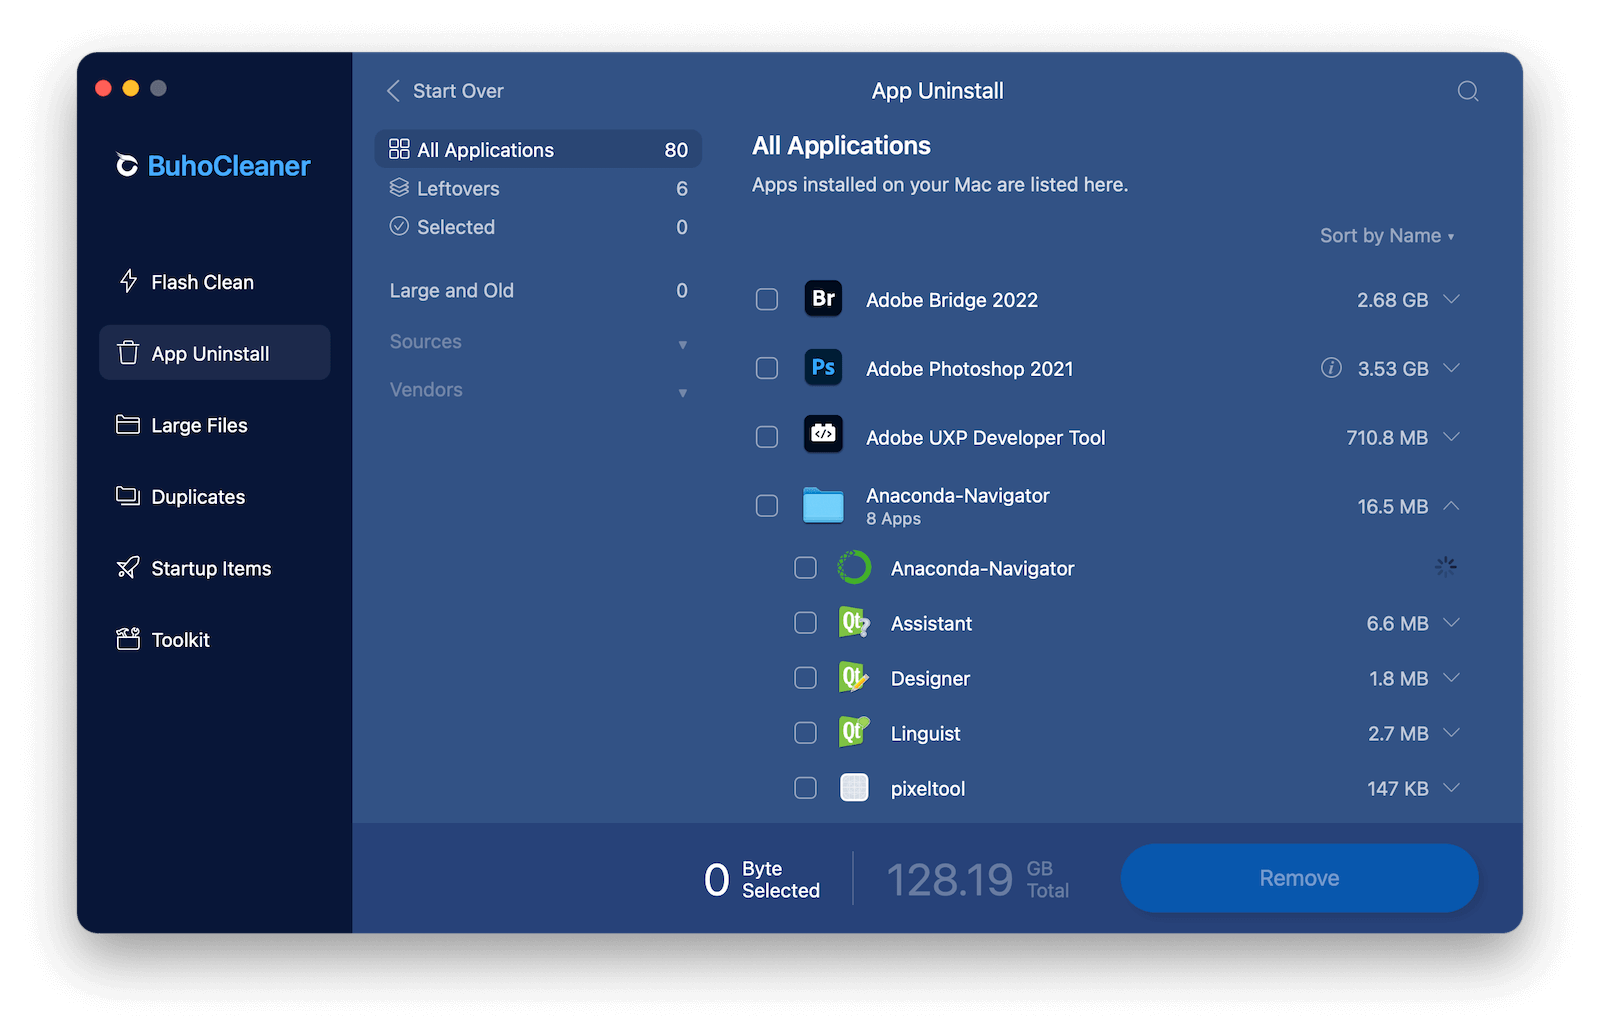
Task: Click the Remove button
Action: click(1299, 878)
